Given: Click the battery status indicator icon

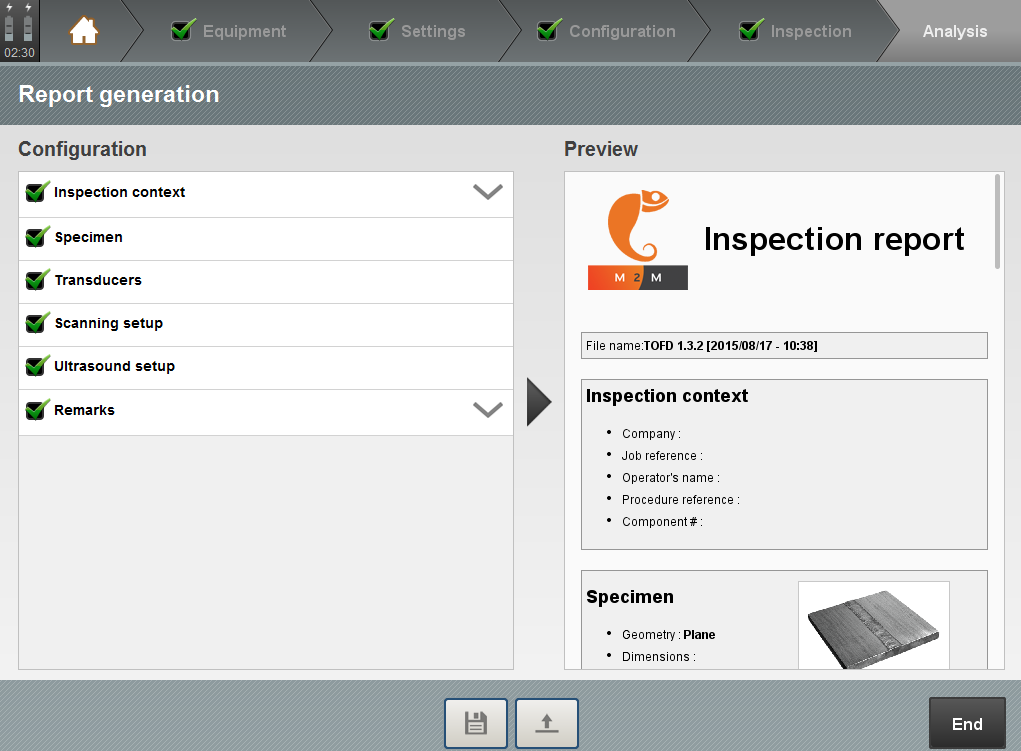Looking at the screenshot, I should 19,22.
